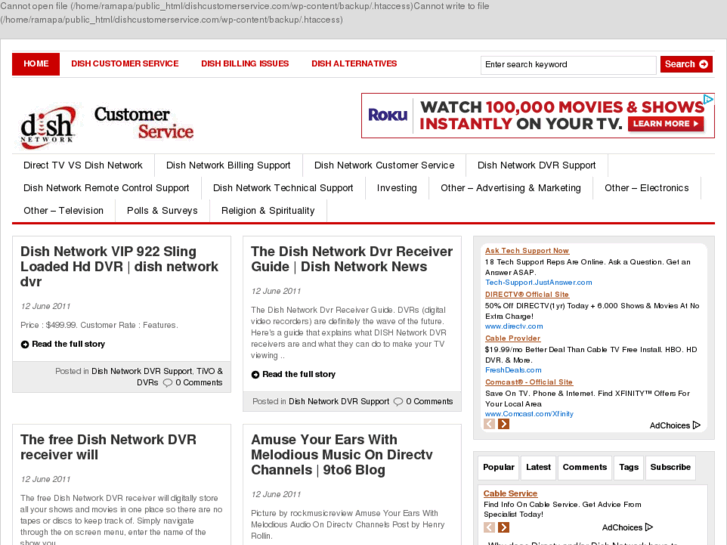Click the AdChoices label under the Comcast ad
Screen dimensions: 727x545
(x=675, y=425)
